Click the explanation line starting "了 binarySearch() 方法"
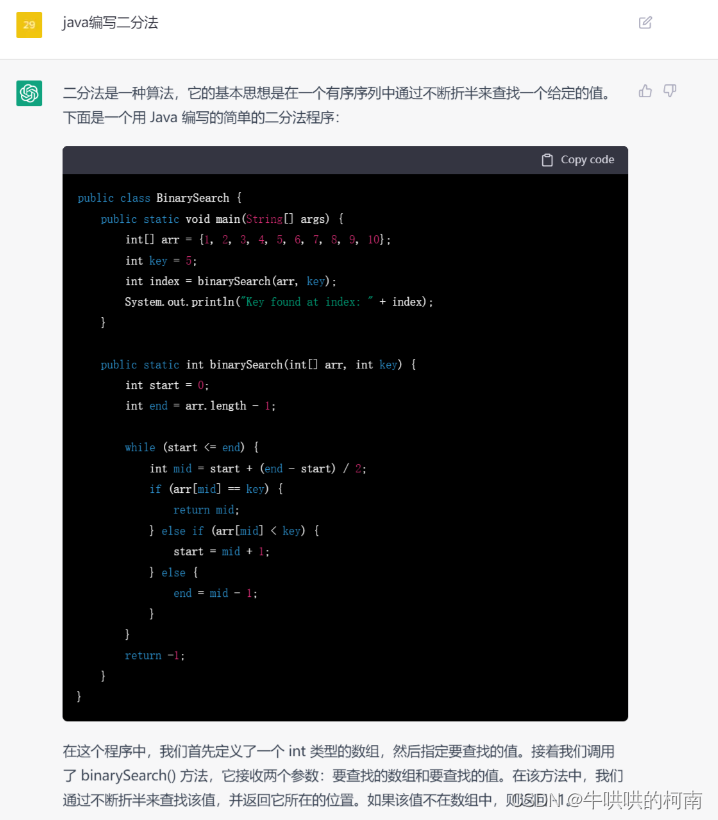This screenshot has height=820, width=718. click(x=343, y=776)
